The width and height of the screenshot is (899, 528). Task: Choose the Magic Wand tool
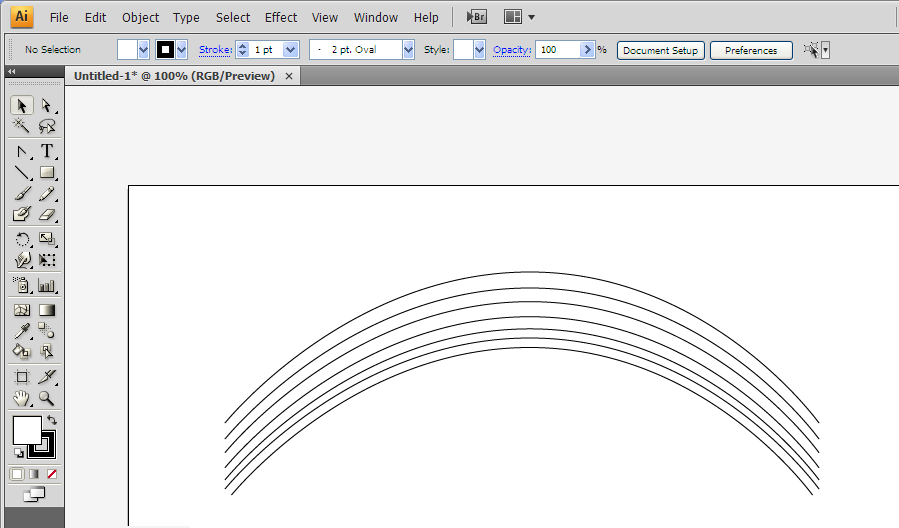pyautogui.click(x=22, y=126)
